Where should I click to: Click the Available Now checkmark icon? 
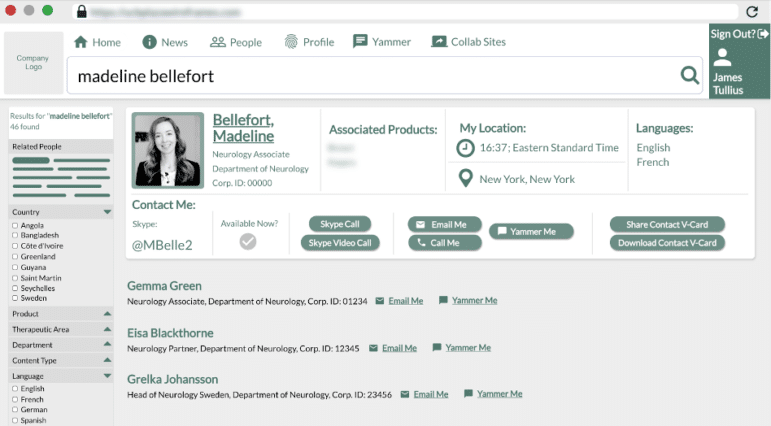(x=248, y=241)
